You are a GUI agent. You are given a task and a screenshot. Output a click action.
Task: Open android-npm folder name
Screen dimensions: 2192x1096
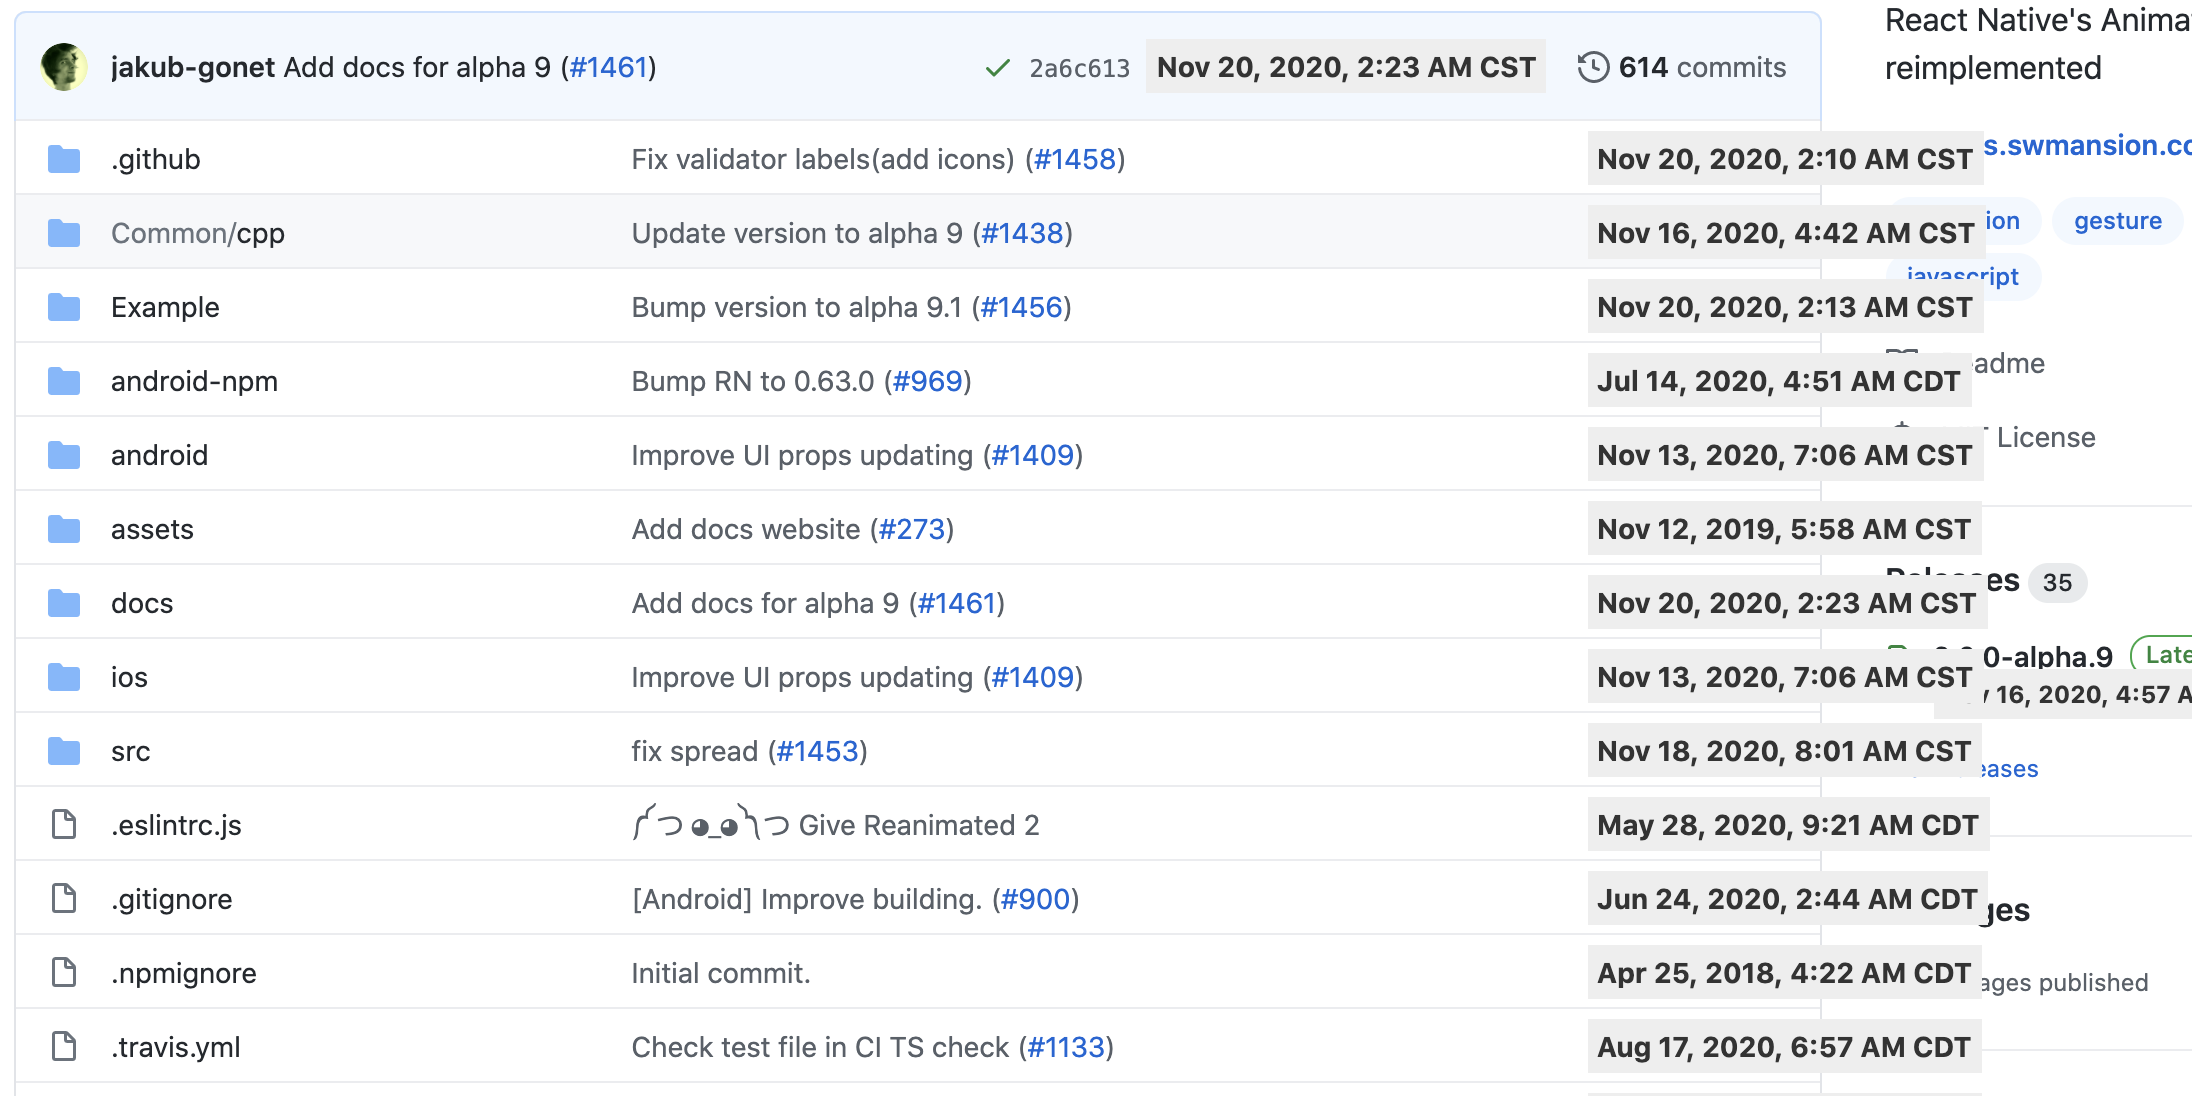pyautogui.click(x=194, y=381)
